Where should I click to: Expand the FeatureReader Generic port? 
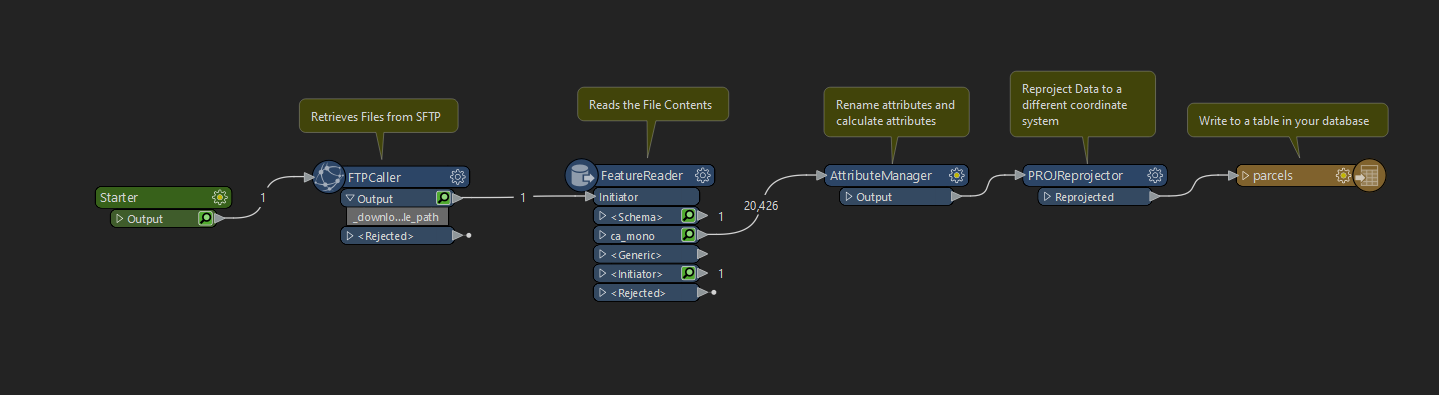coord(603,255)
